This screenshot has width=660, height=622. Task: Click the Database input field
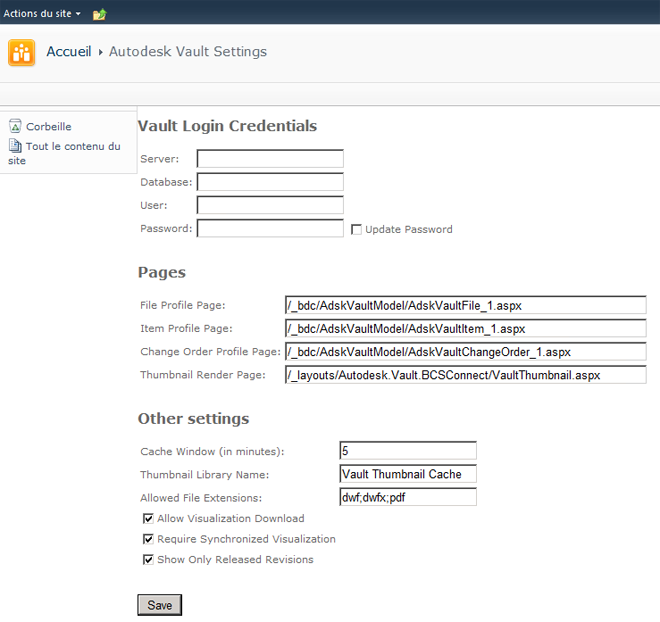pyautogui.click(x=270, y=182)
